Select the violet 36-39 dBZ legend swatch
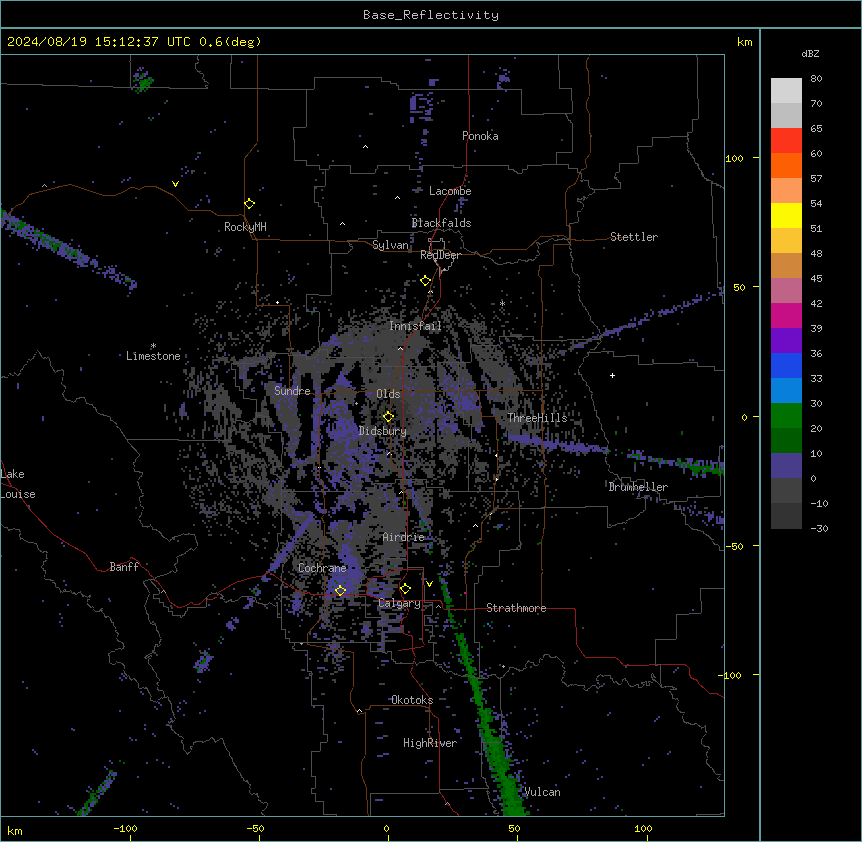 coord(786,341)
